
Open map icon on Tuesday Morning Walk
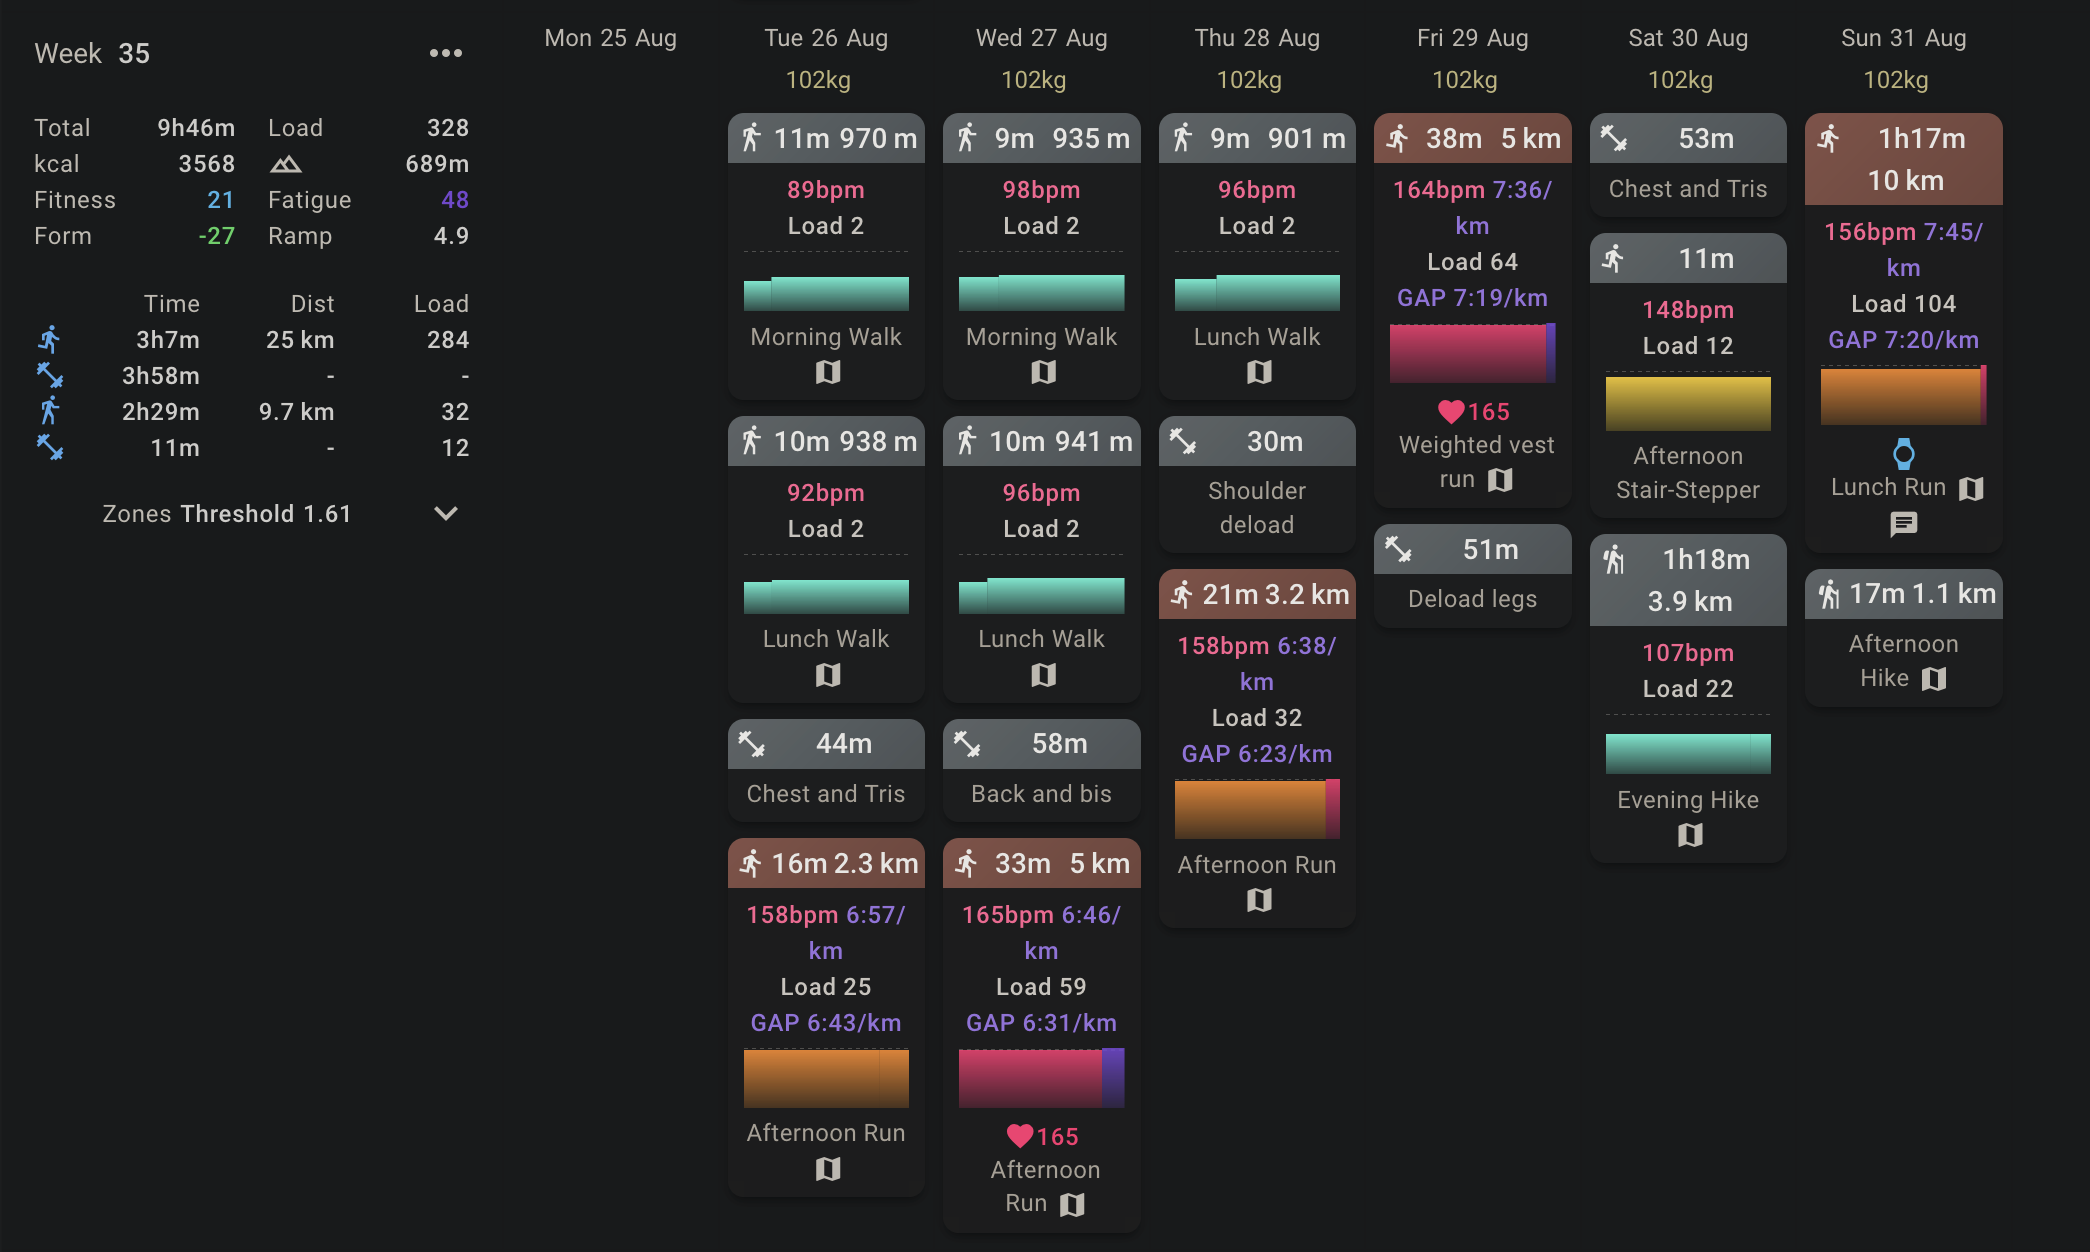(x=827, y=373)
